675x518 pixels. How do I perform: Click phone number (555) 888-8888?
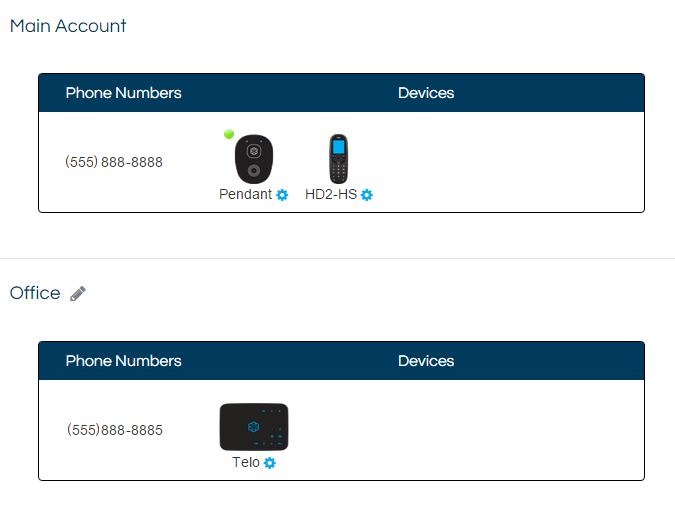(114, 162)
